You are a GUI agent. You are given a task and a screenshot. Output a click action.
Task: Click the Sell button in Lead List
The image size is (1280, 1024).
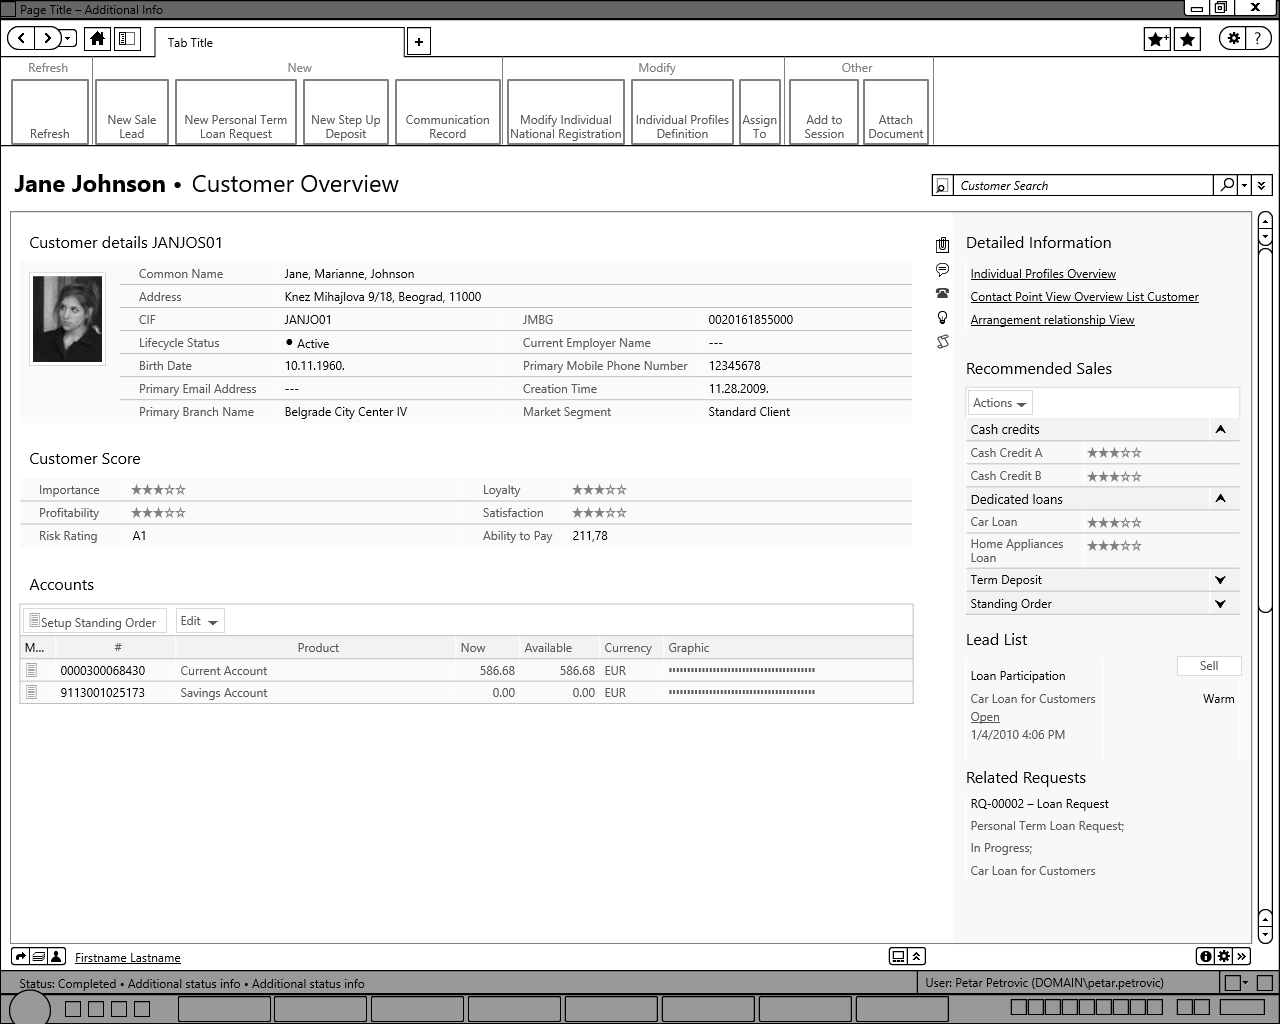[x=1209, y=666]
